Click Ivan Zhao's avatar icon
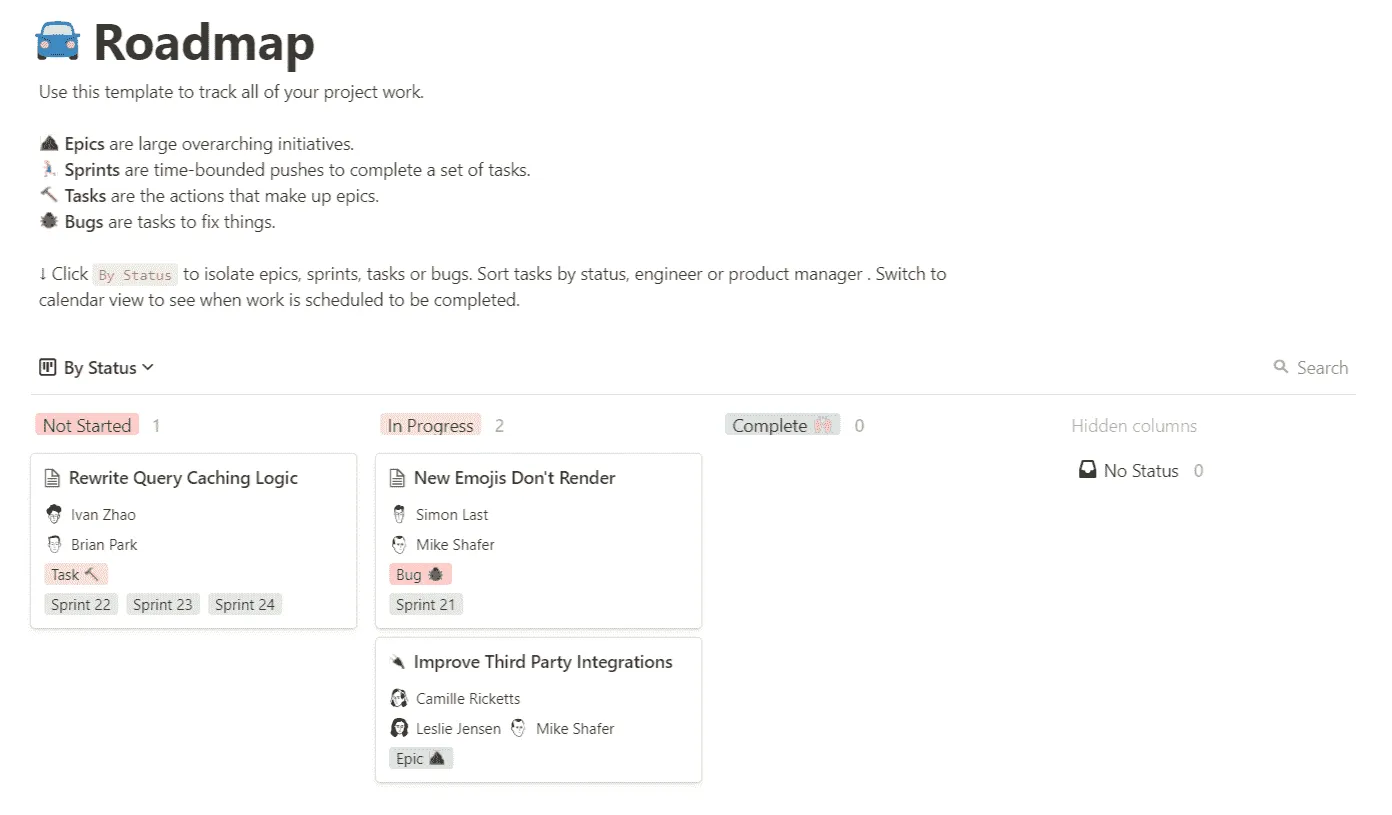The width and height of the screenshot is (1392, 815). pyautogui.click(x=54, y=514)
